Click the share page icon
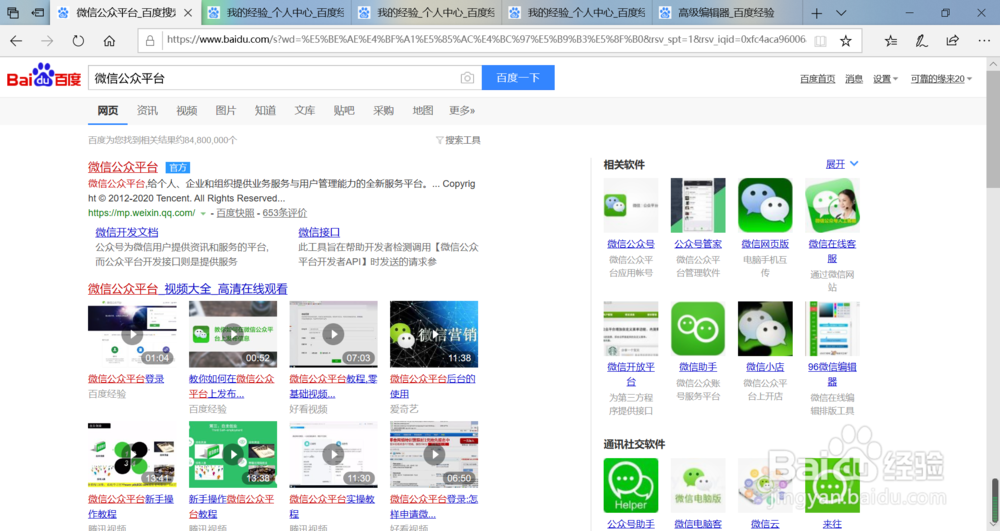Viewport: 1000px width, 531px height. (x=952, y=41)
